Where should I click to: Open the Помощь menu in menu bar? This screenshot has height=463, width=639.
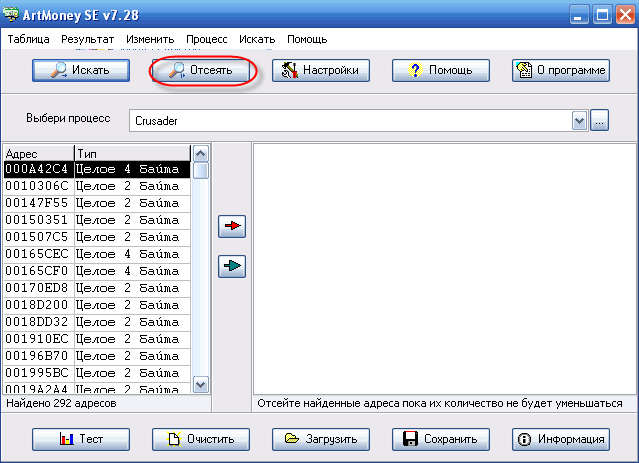[307, 39]
